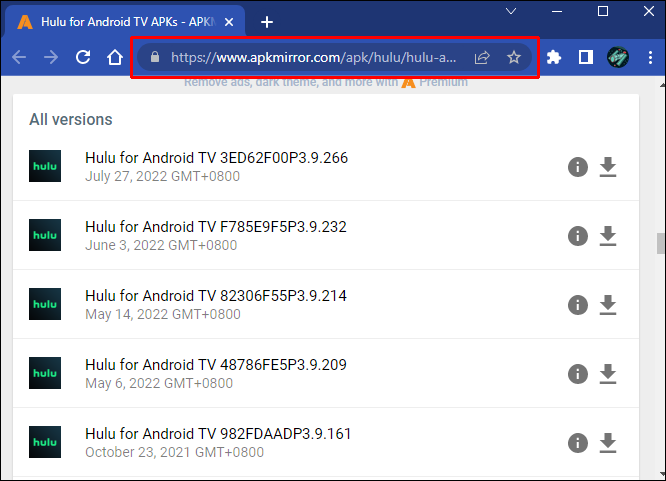Click the scrollbar up arrow
Screen dimensions: 666x481
(662, 85)
